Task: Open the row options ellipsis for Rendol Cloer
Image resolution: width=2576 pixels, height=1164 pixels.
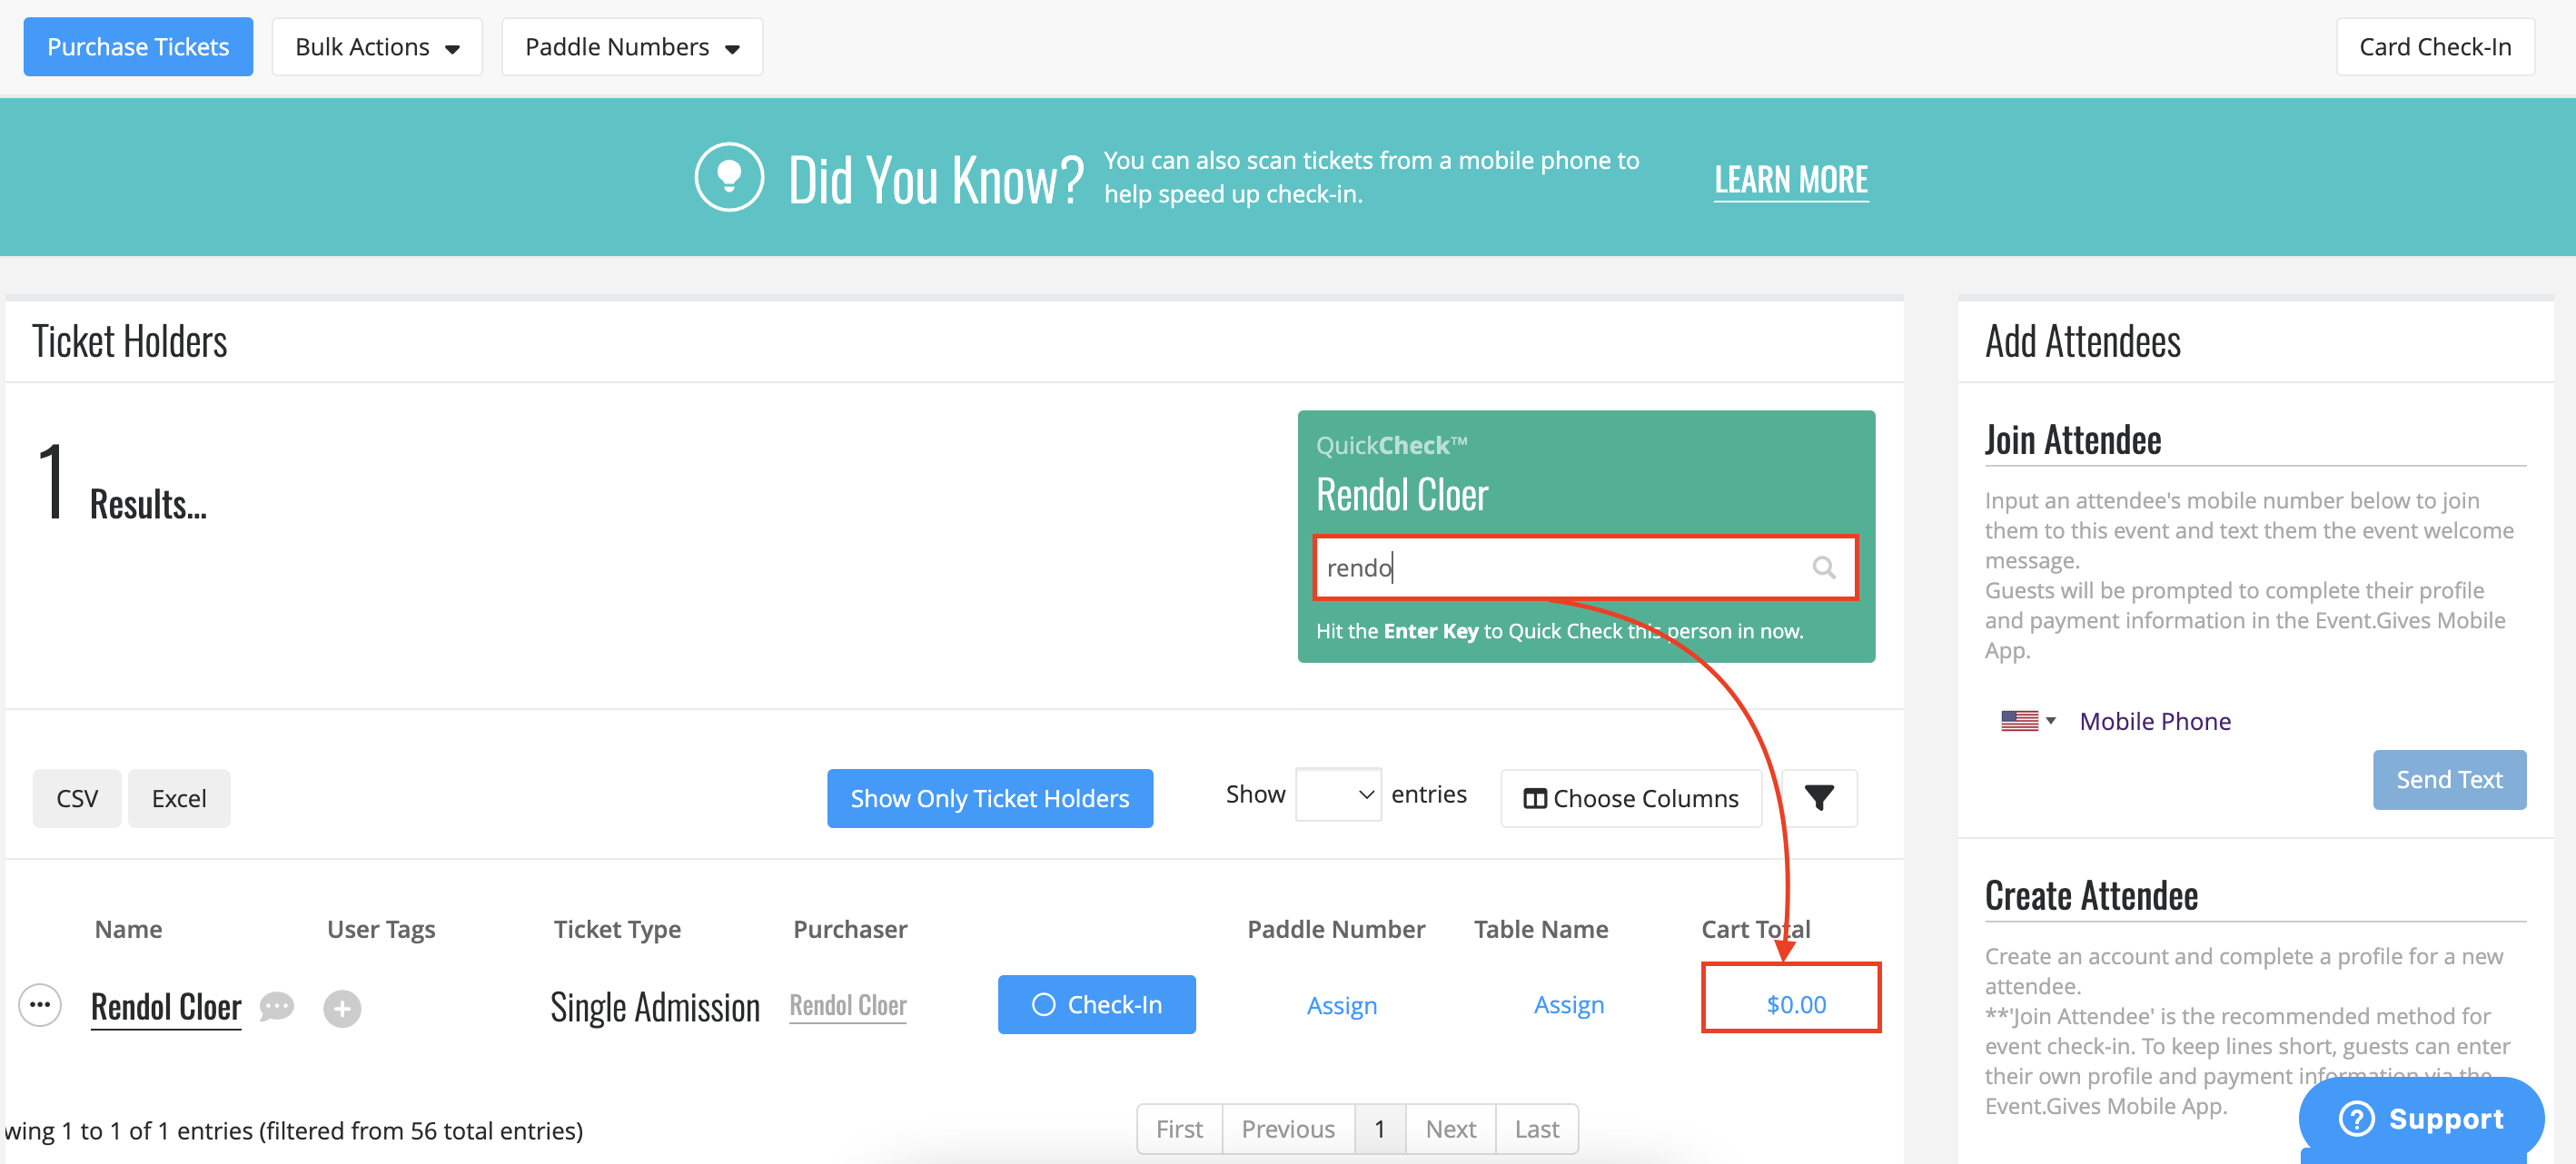Action: pos(40,1005)
